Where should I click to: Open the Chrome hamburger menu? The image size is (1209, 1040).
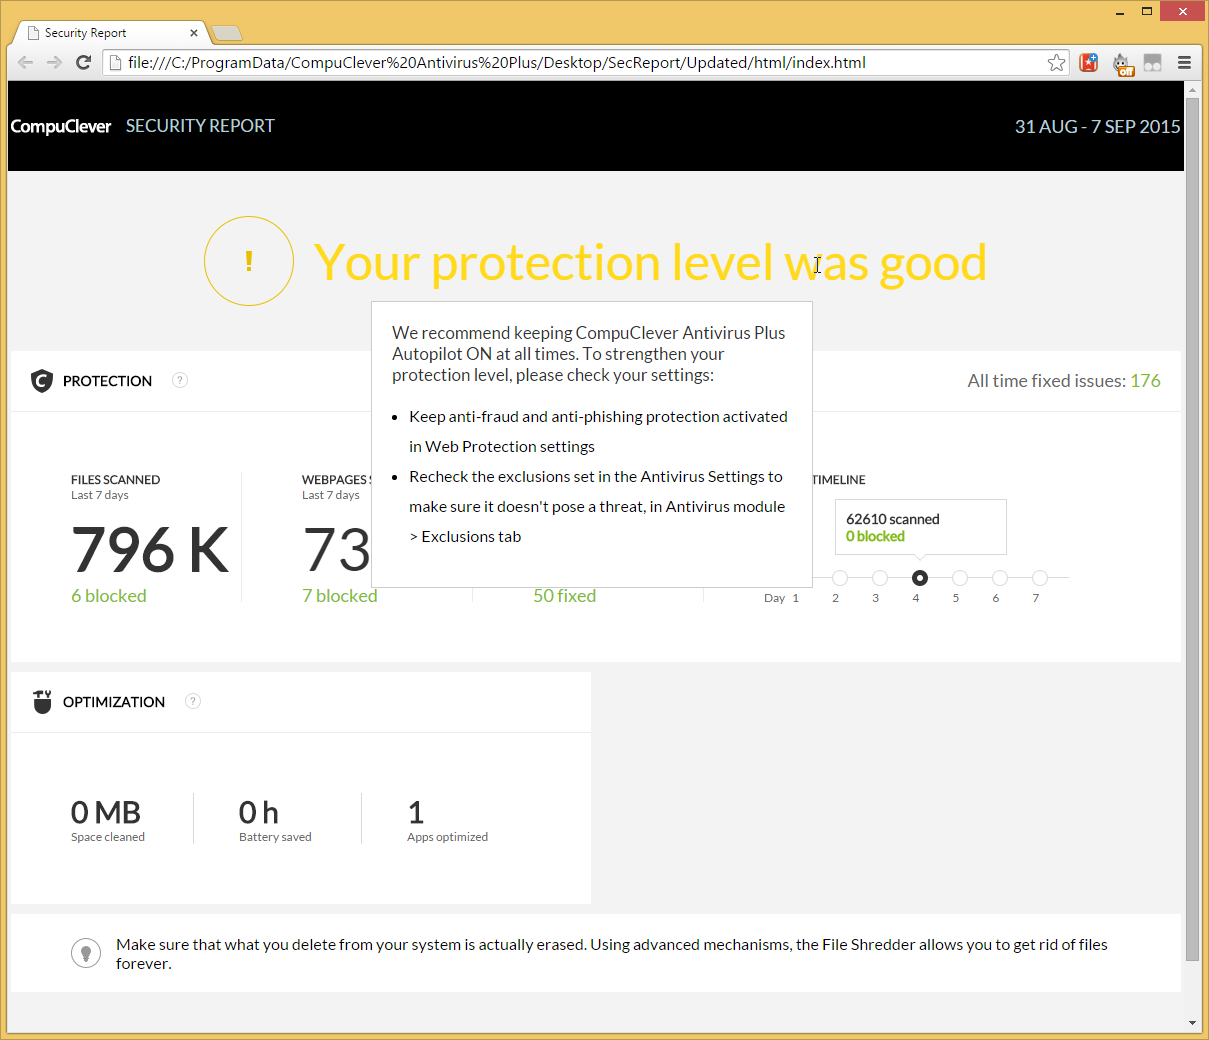pyautogui.click(x=1184, y=63)
